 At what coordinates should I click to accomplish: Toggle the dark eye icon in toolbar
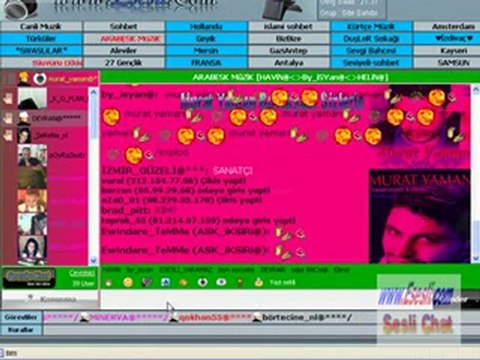202,282
